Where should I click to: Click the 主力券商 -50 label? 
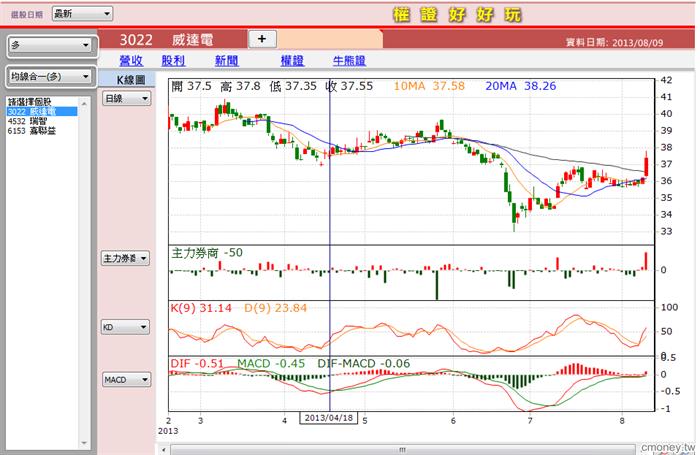(x=207, y=253)
